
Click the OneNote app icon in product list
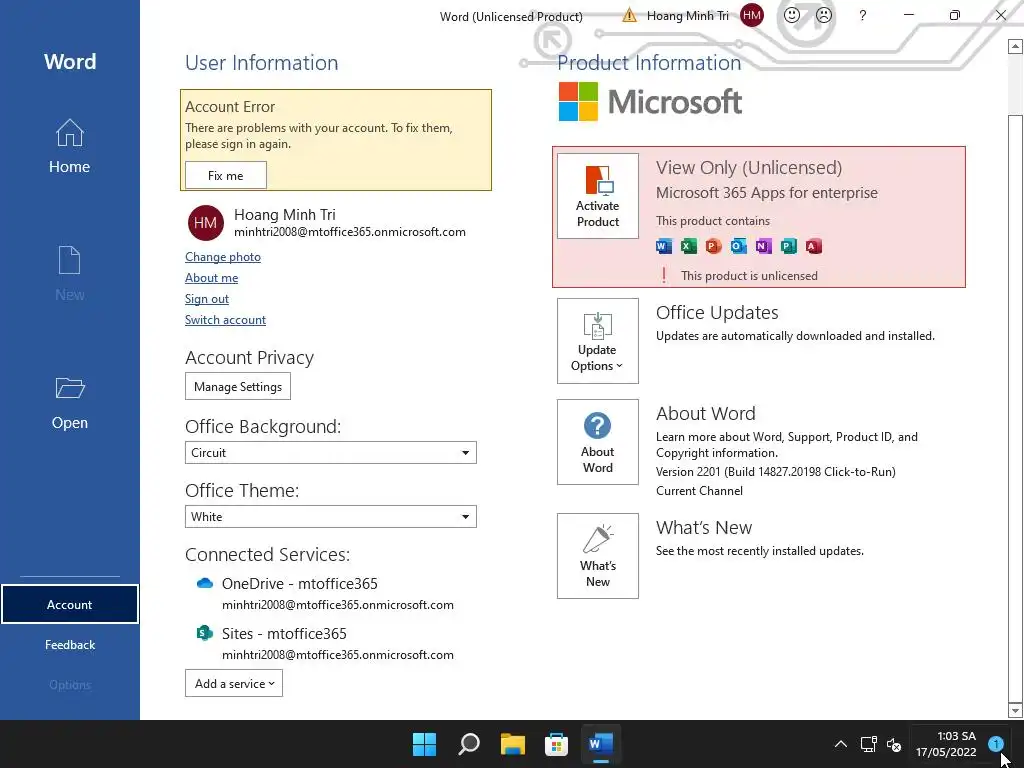[x=763, y=246]
